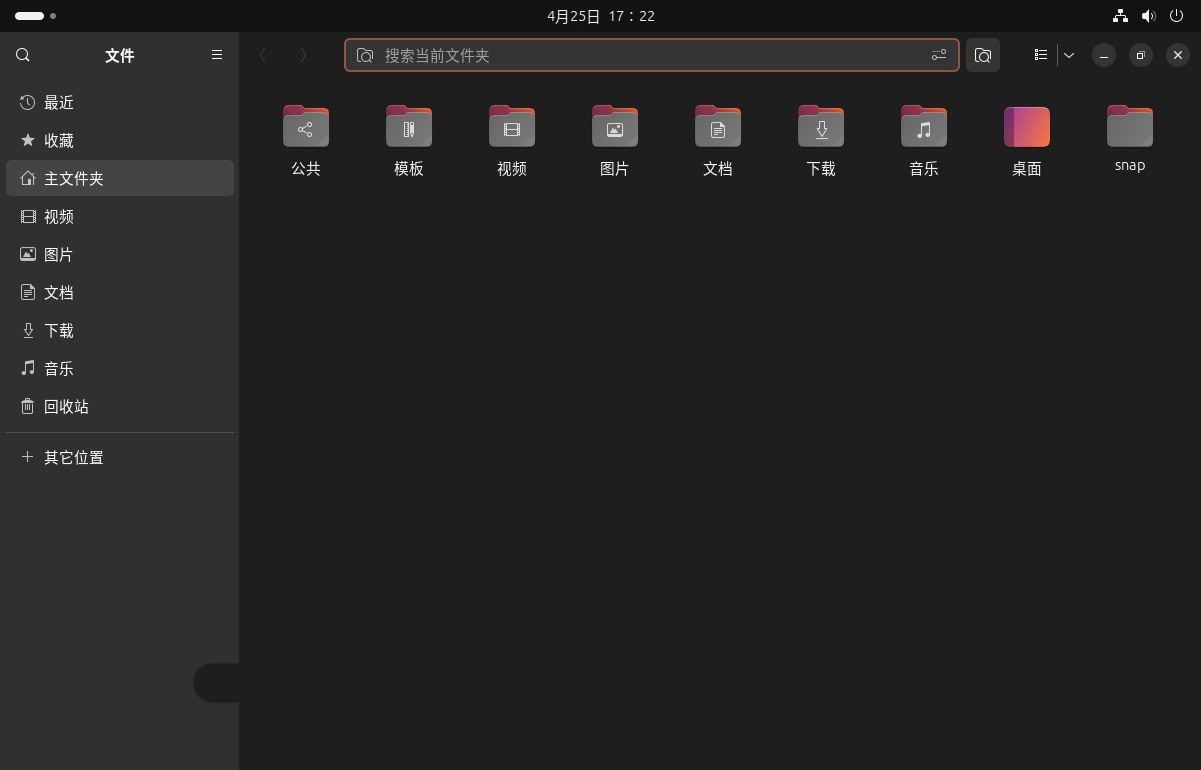Switch to list view
This screenshot has height=770, width=1201.
[1041, 55]
